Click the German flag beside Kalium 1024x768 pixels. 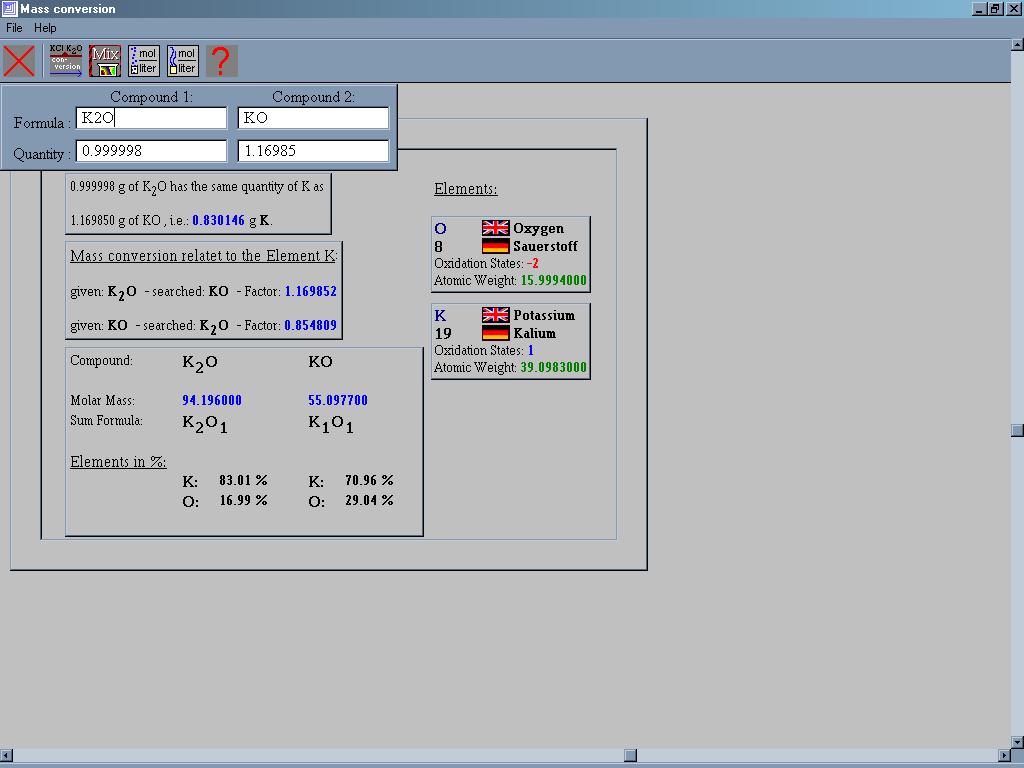(x=495, y=333)
